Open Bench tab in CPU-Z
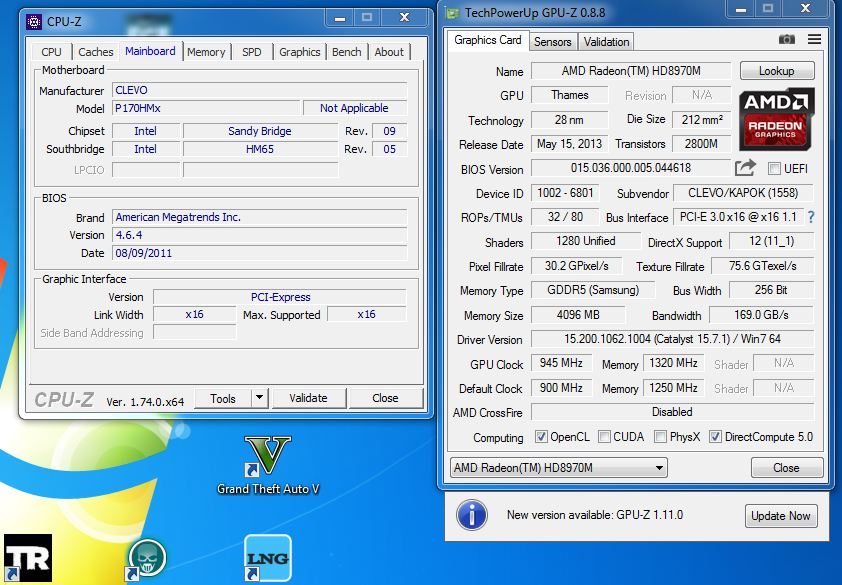This screenshot has height=585, width=842. pos(346,52)
